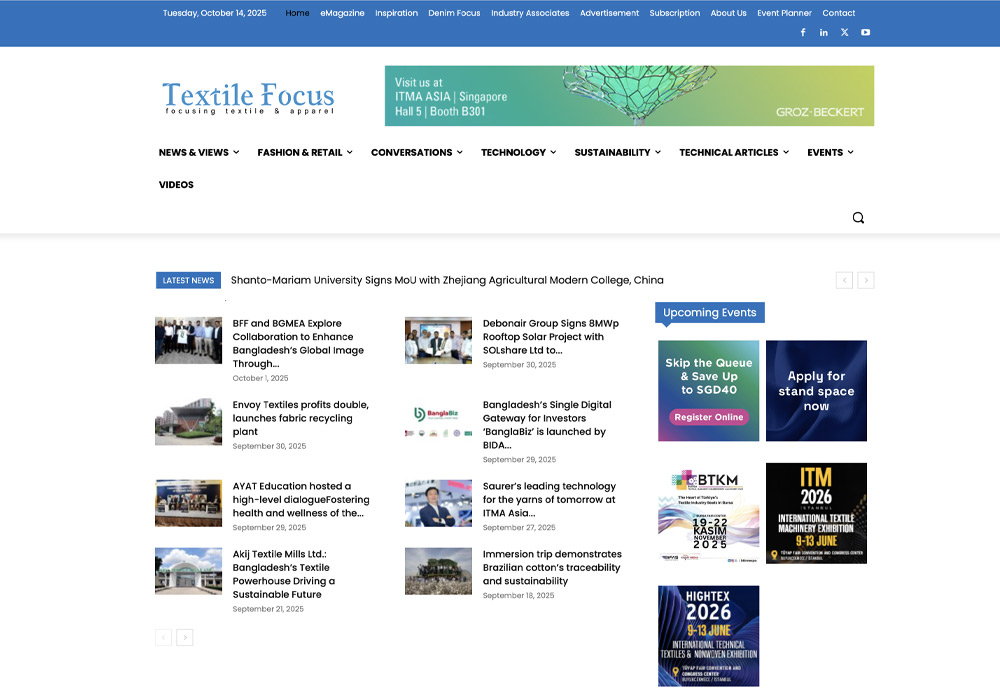The height and width of the screenshot is (698, 1000).
Task: Open the Groz-Beckert ITMA ASIA banner
Action: coord(629,96)
